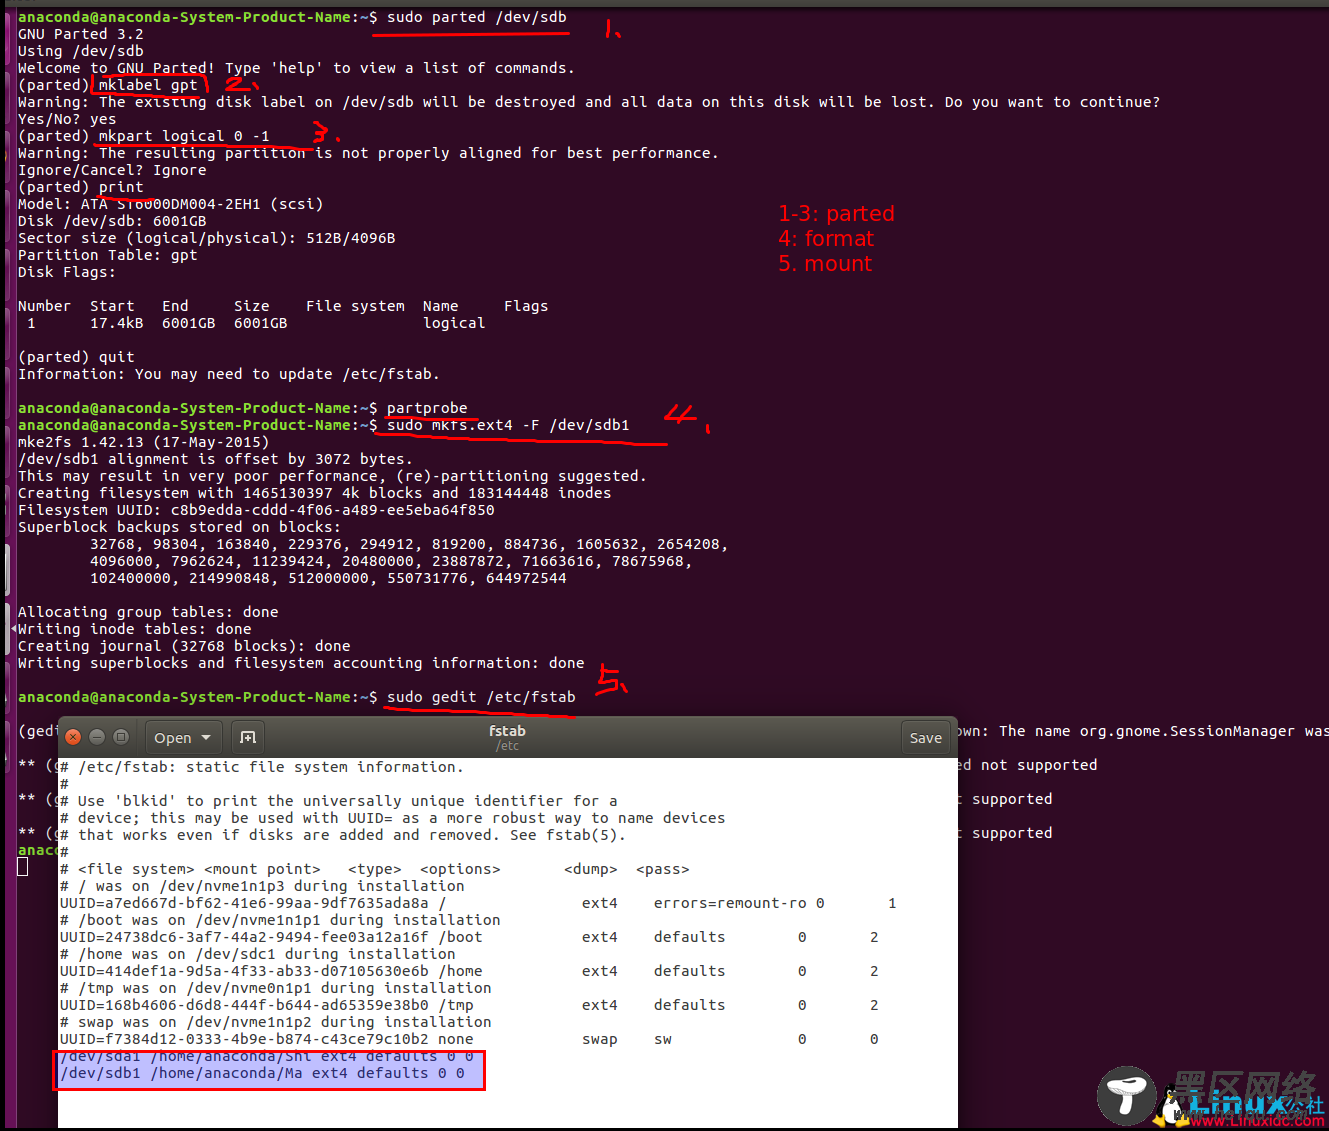The height and width of the screenshot is (1131, 1329).
Task: Click 'Sector size (logical/physical)' line
Action: [x=207, y=238]
